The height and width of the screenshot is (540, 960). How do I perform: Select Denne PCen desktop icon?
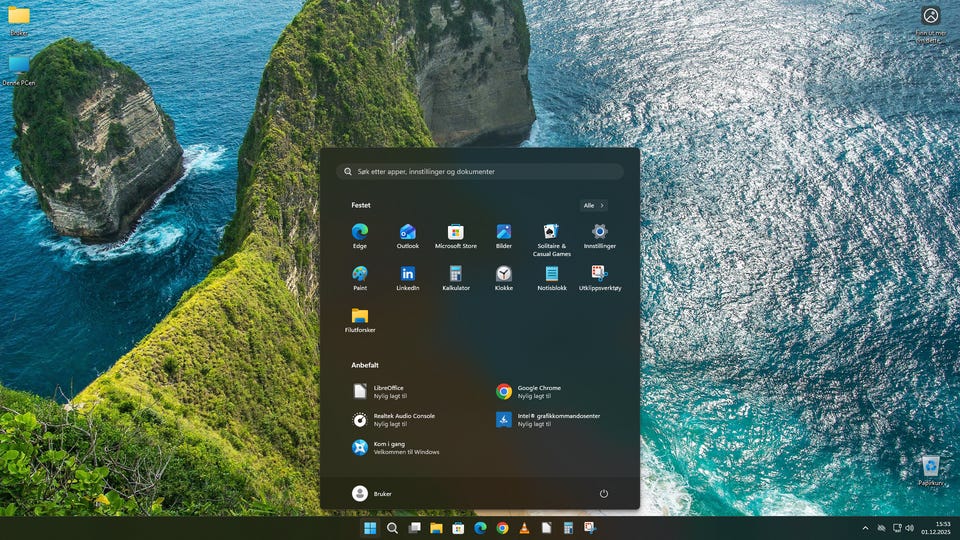(19, 70)
